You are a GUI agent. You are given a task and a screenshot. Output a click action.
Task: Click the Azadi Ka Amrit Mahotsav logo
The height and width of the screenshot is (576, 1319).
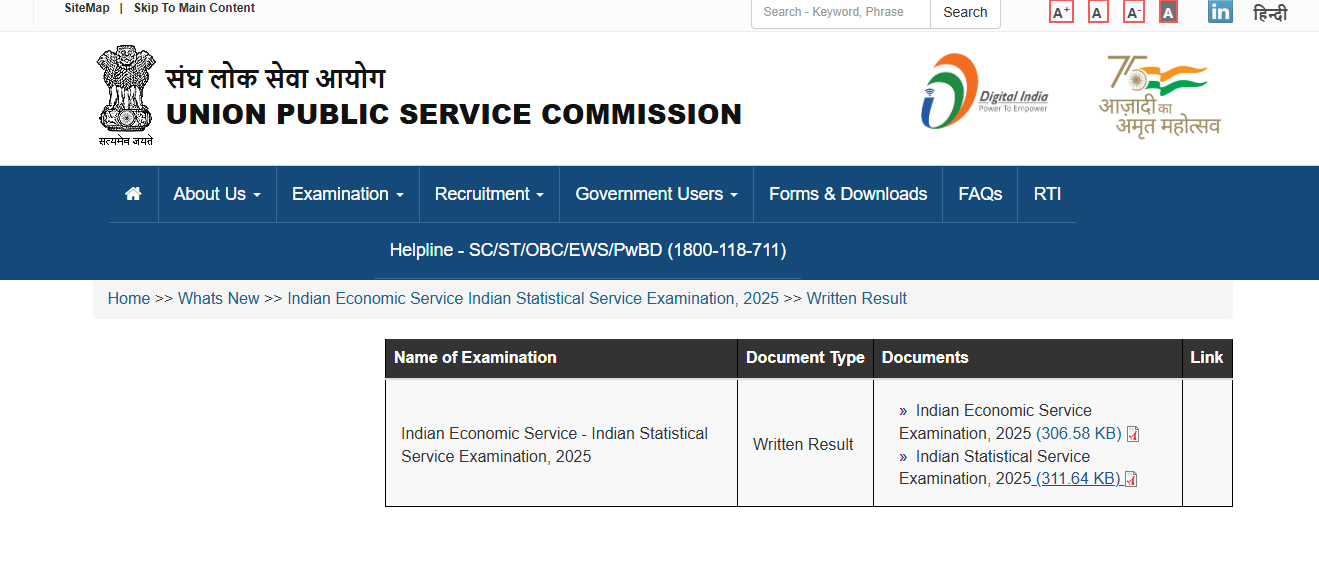pyautogui.click(x=1160, y=96)
